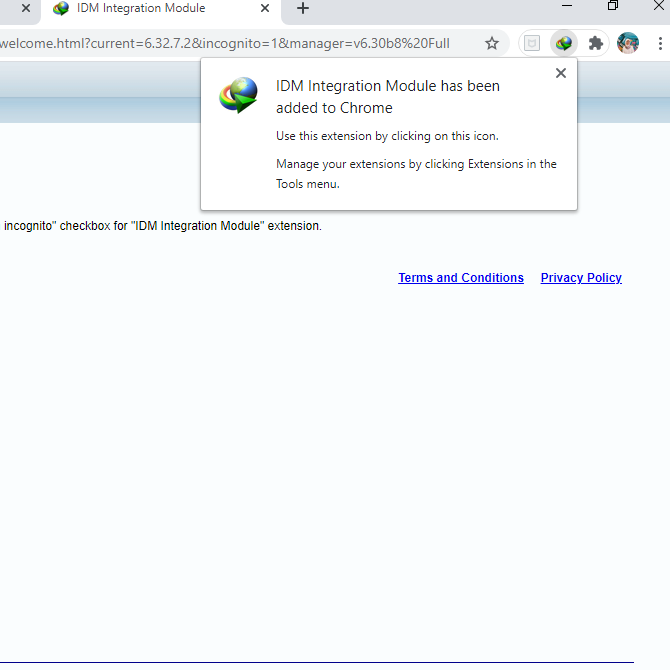Restore down the Chrome window
670x670 pixels.
tap(613, 6)
